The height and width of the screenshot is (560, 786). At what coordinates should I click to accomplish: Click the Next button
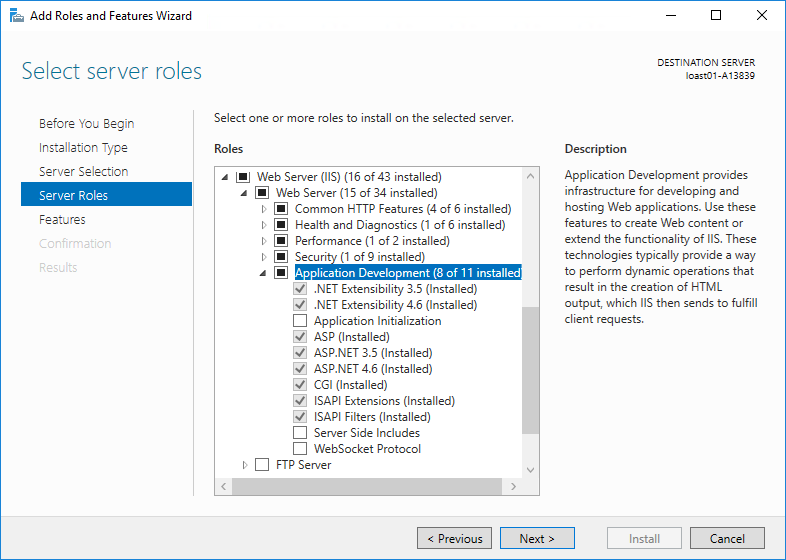pyautogui.click(x=537, y=538)
